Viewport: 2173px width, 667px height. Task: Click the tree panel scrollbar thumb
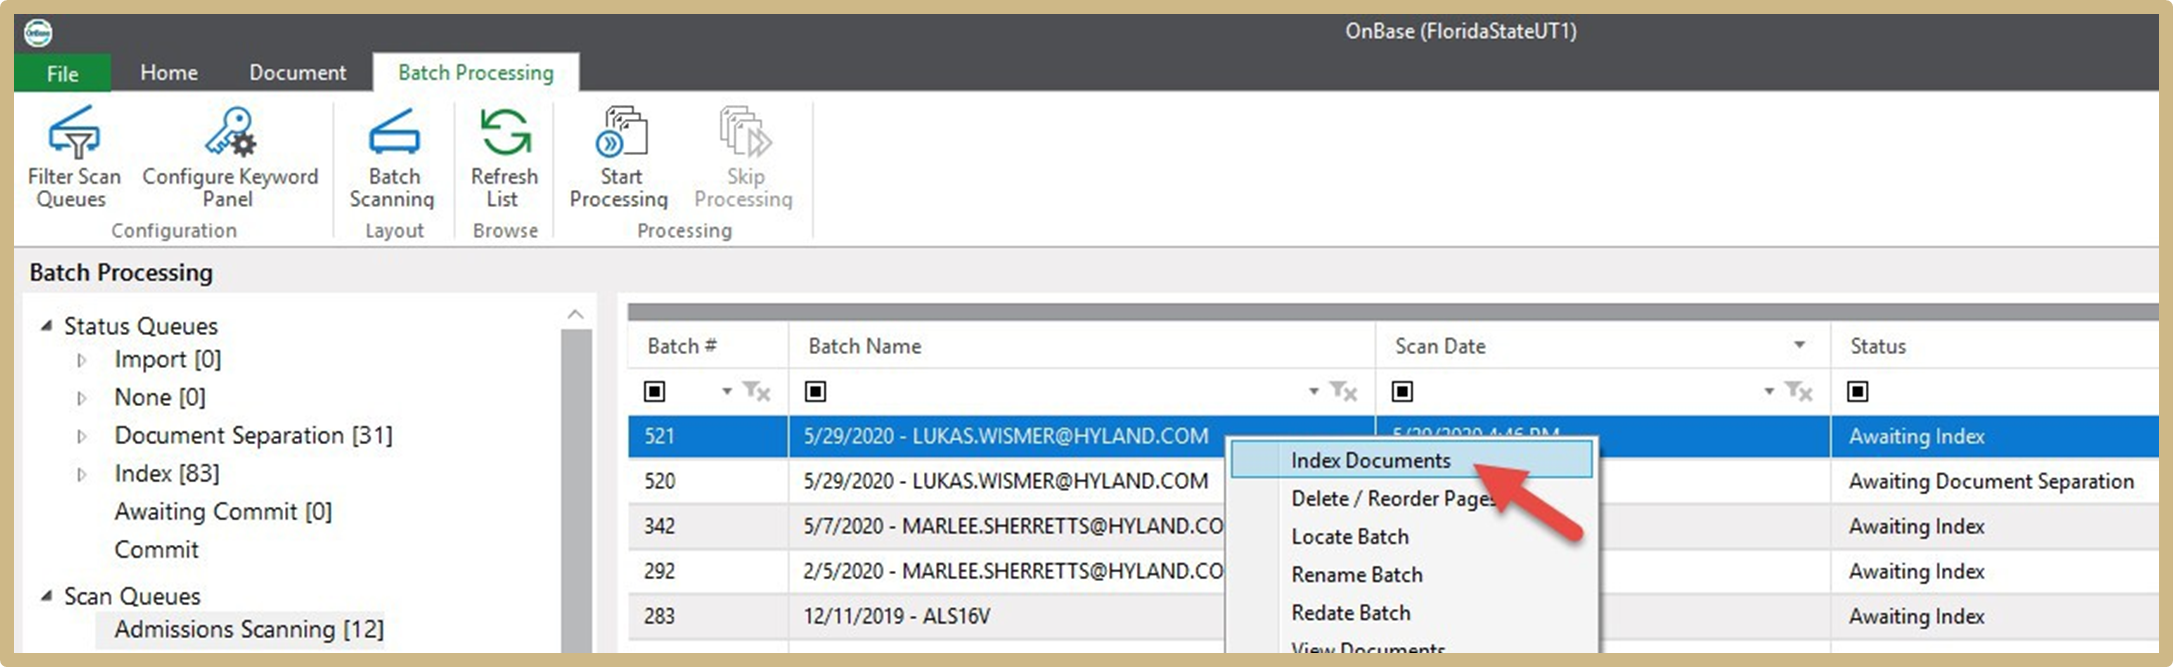point(576,490)
